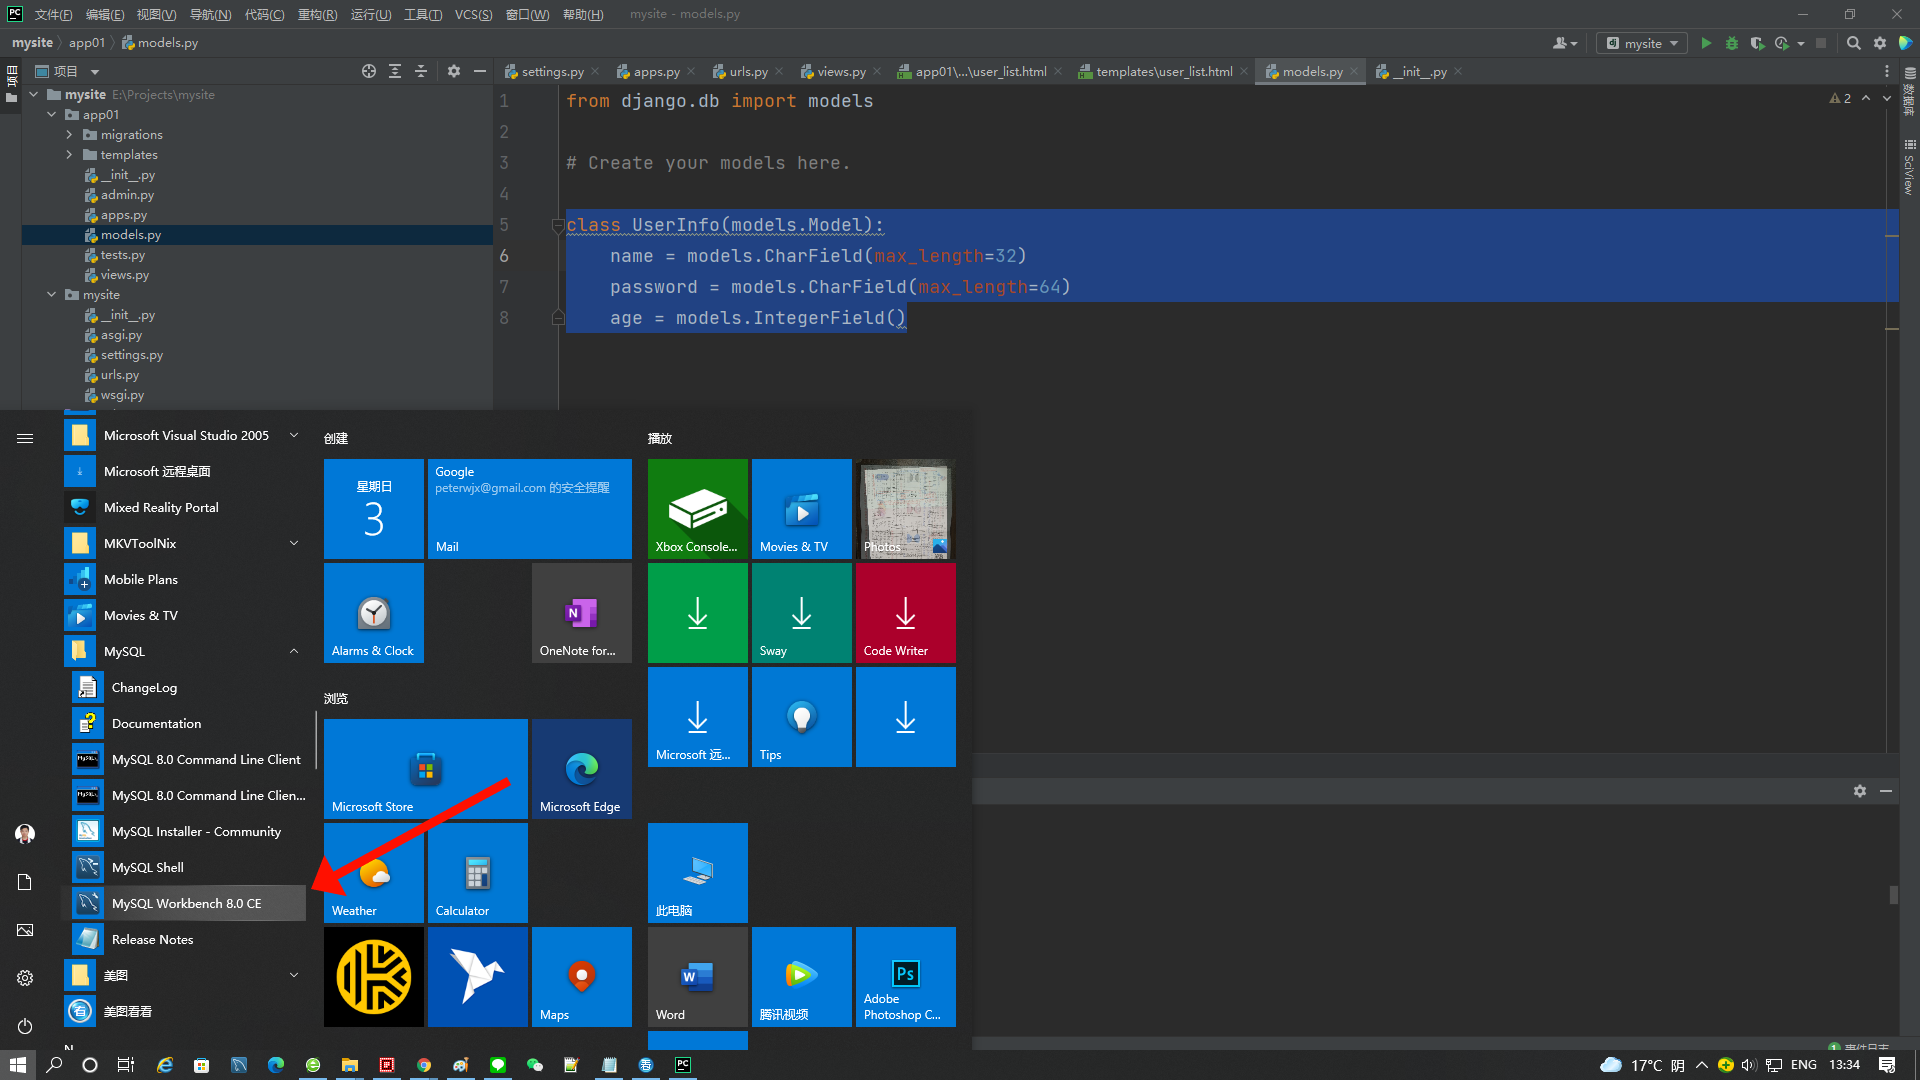The width and height of the screenshot is (1920, 1080).
Task: Toggle the start menu hamburger expand
Action: click(x=25, y=438)
